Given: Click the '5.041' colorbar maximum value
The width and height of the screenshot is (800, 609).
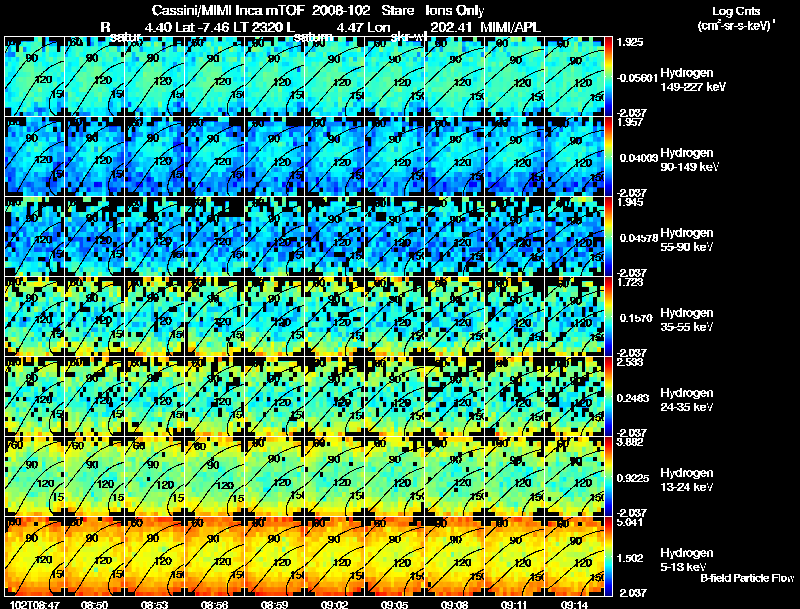Looking at the screenshot, I should (x=630, y=523).
